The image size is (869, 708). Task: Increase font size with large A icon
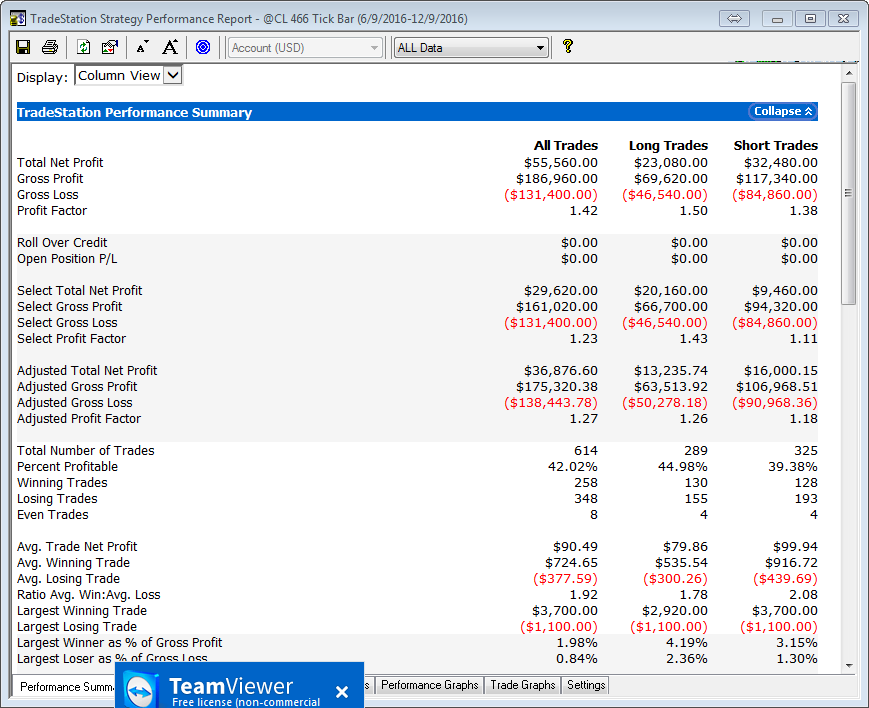(x=170, y=47)
